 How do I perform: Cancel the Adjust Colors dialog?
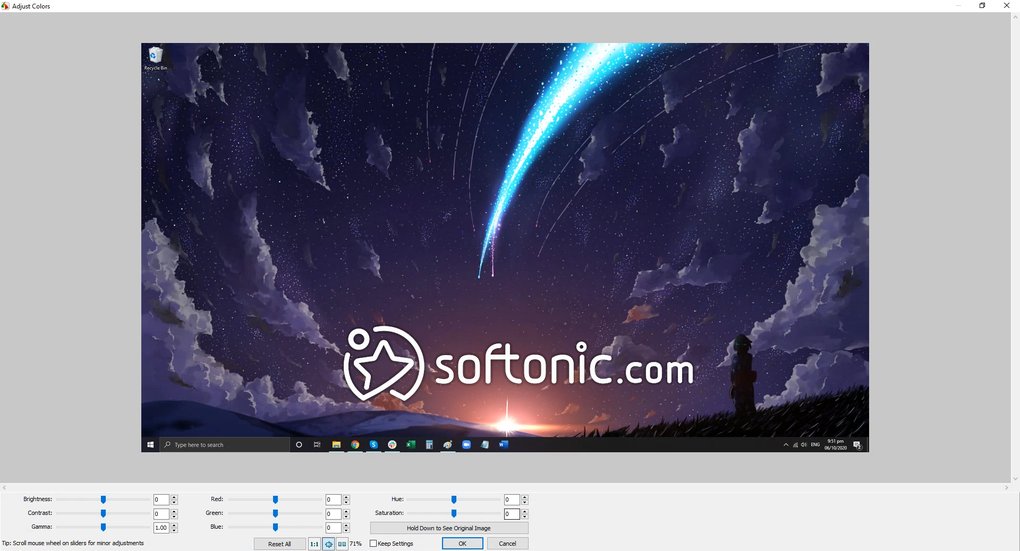tap(507, 544)
